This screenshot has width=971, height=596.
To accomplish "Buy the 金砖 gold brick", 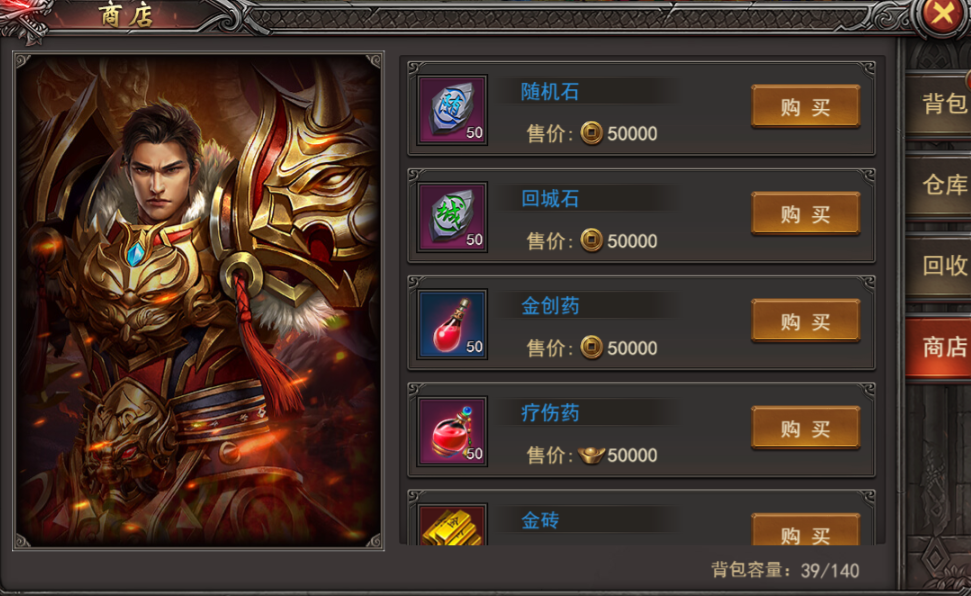I will pos(805,530).
